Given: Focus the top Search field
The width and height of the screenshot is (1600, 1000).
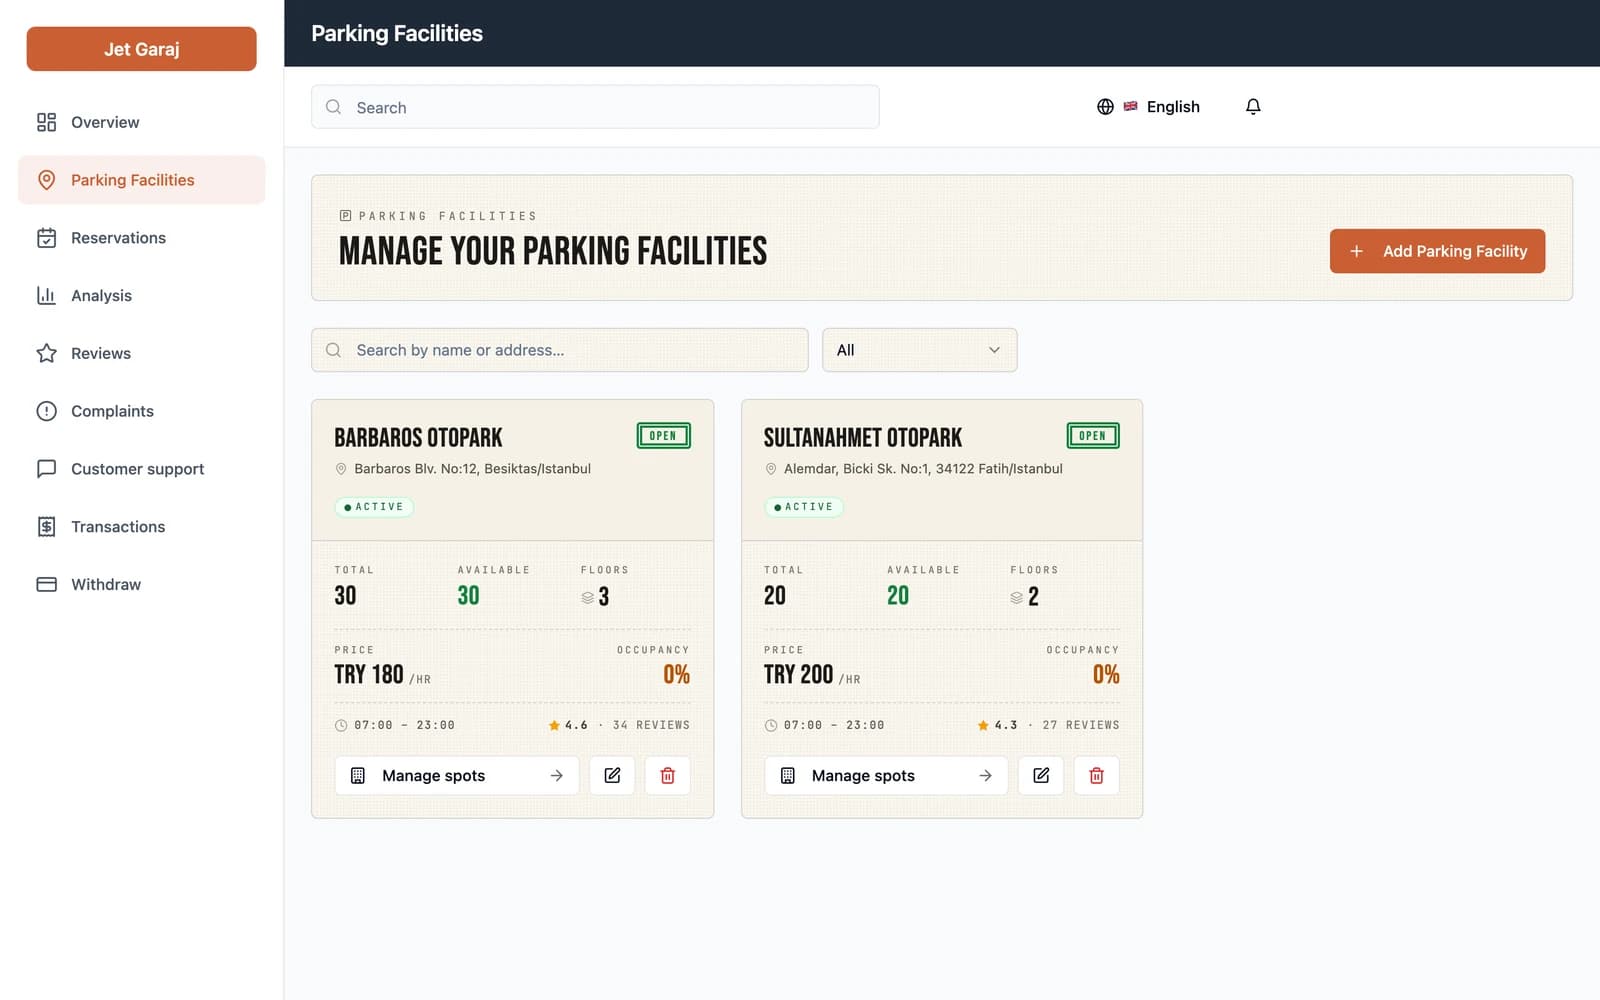Looking at the screenshot, I should click(595, 107).
